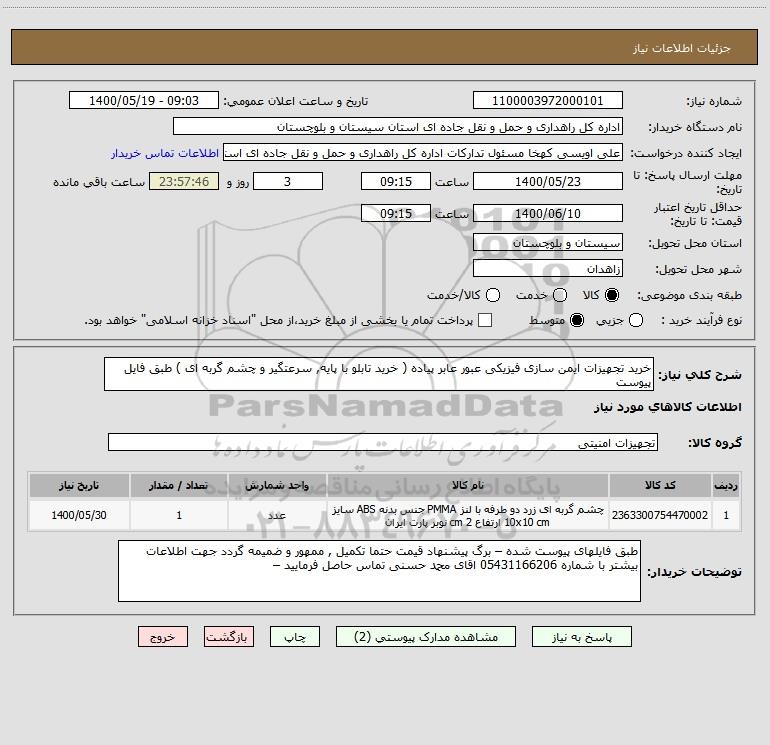Click the تاریخ نیاز column header
The width and height of the screenshot is (770, 745).
pyautogui.click(x=79, y=485)
